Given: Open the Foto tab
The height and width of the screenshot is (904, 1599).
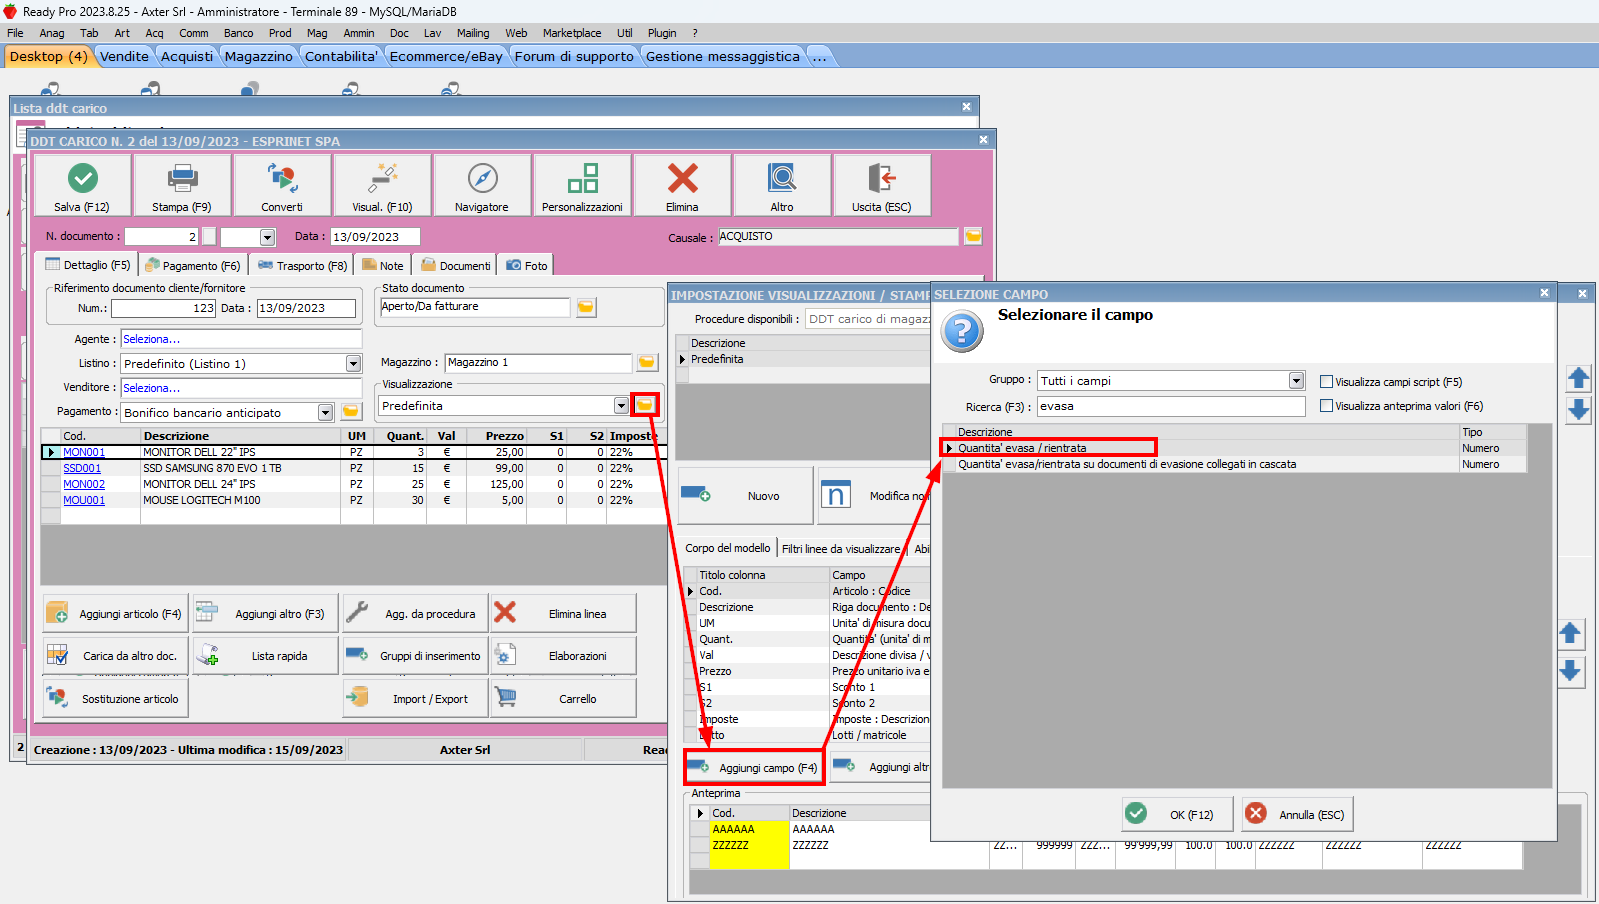Looking at the screenshot, I should pos(527,265).
